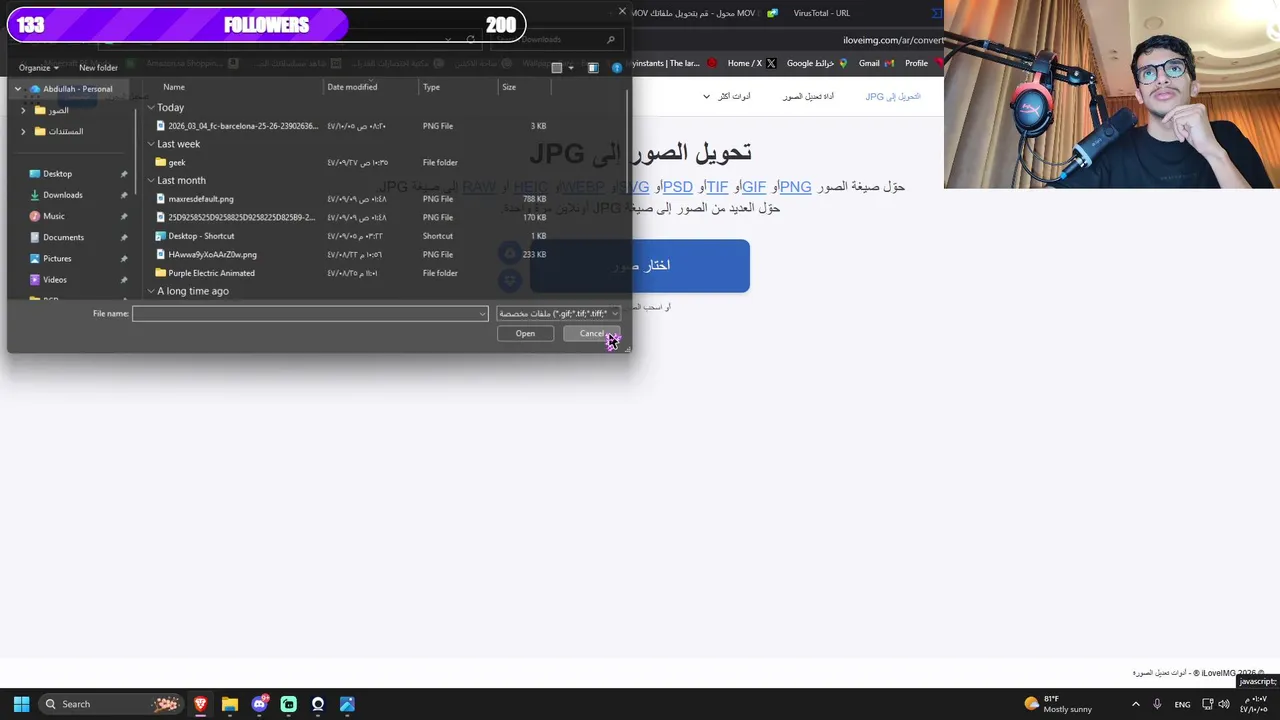This screenshot has width=1280, height=720.
Task: Select Downloads in the navigation pane
Action: (x=62, y=195)
